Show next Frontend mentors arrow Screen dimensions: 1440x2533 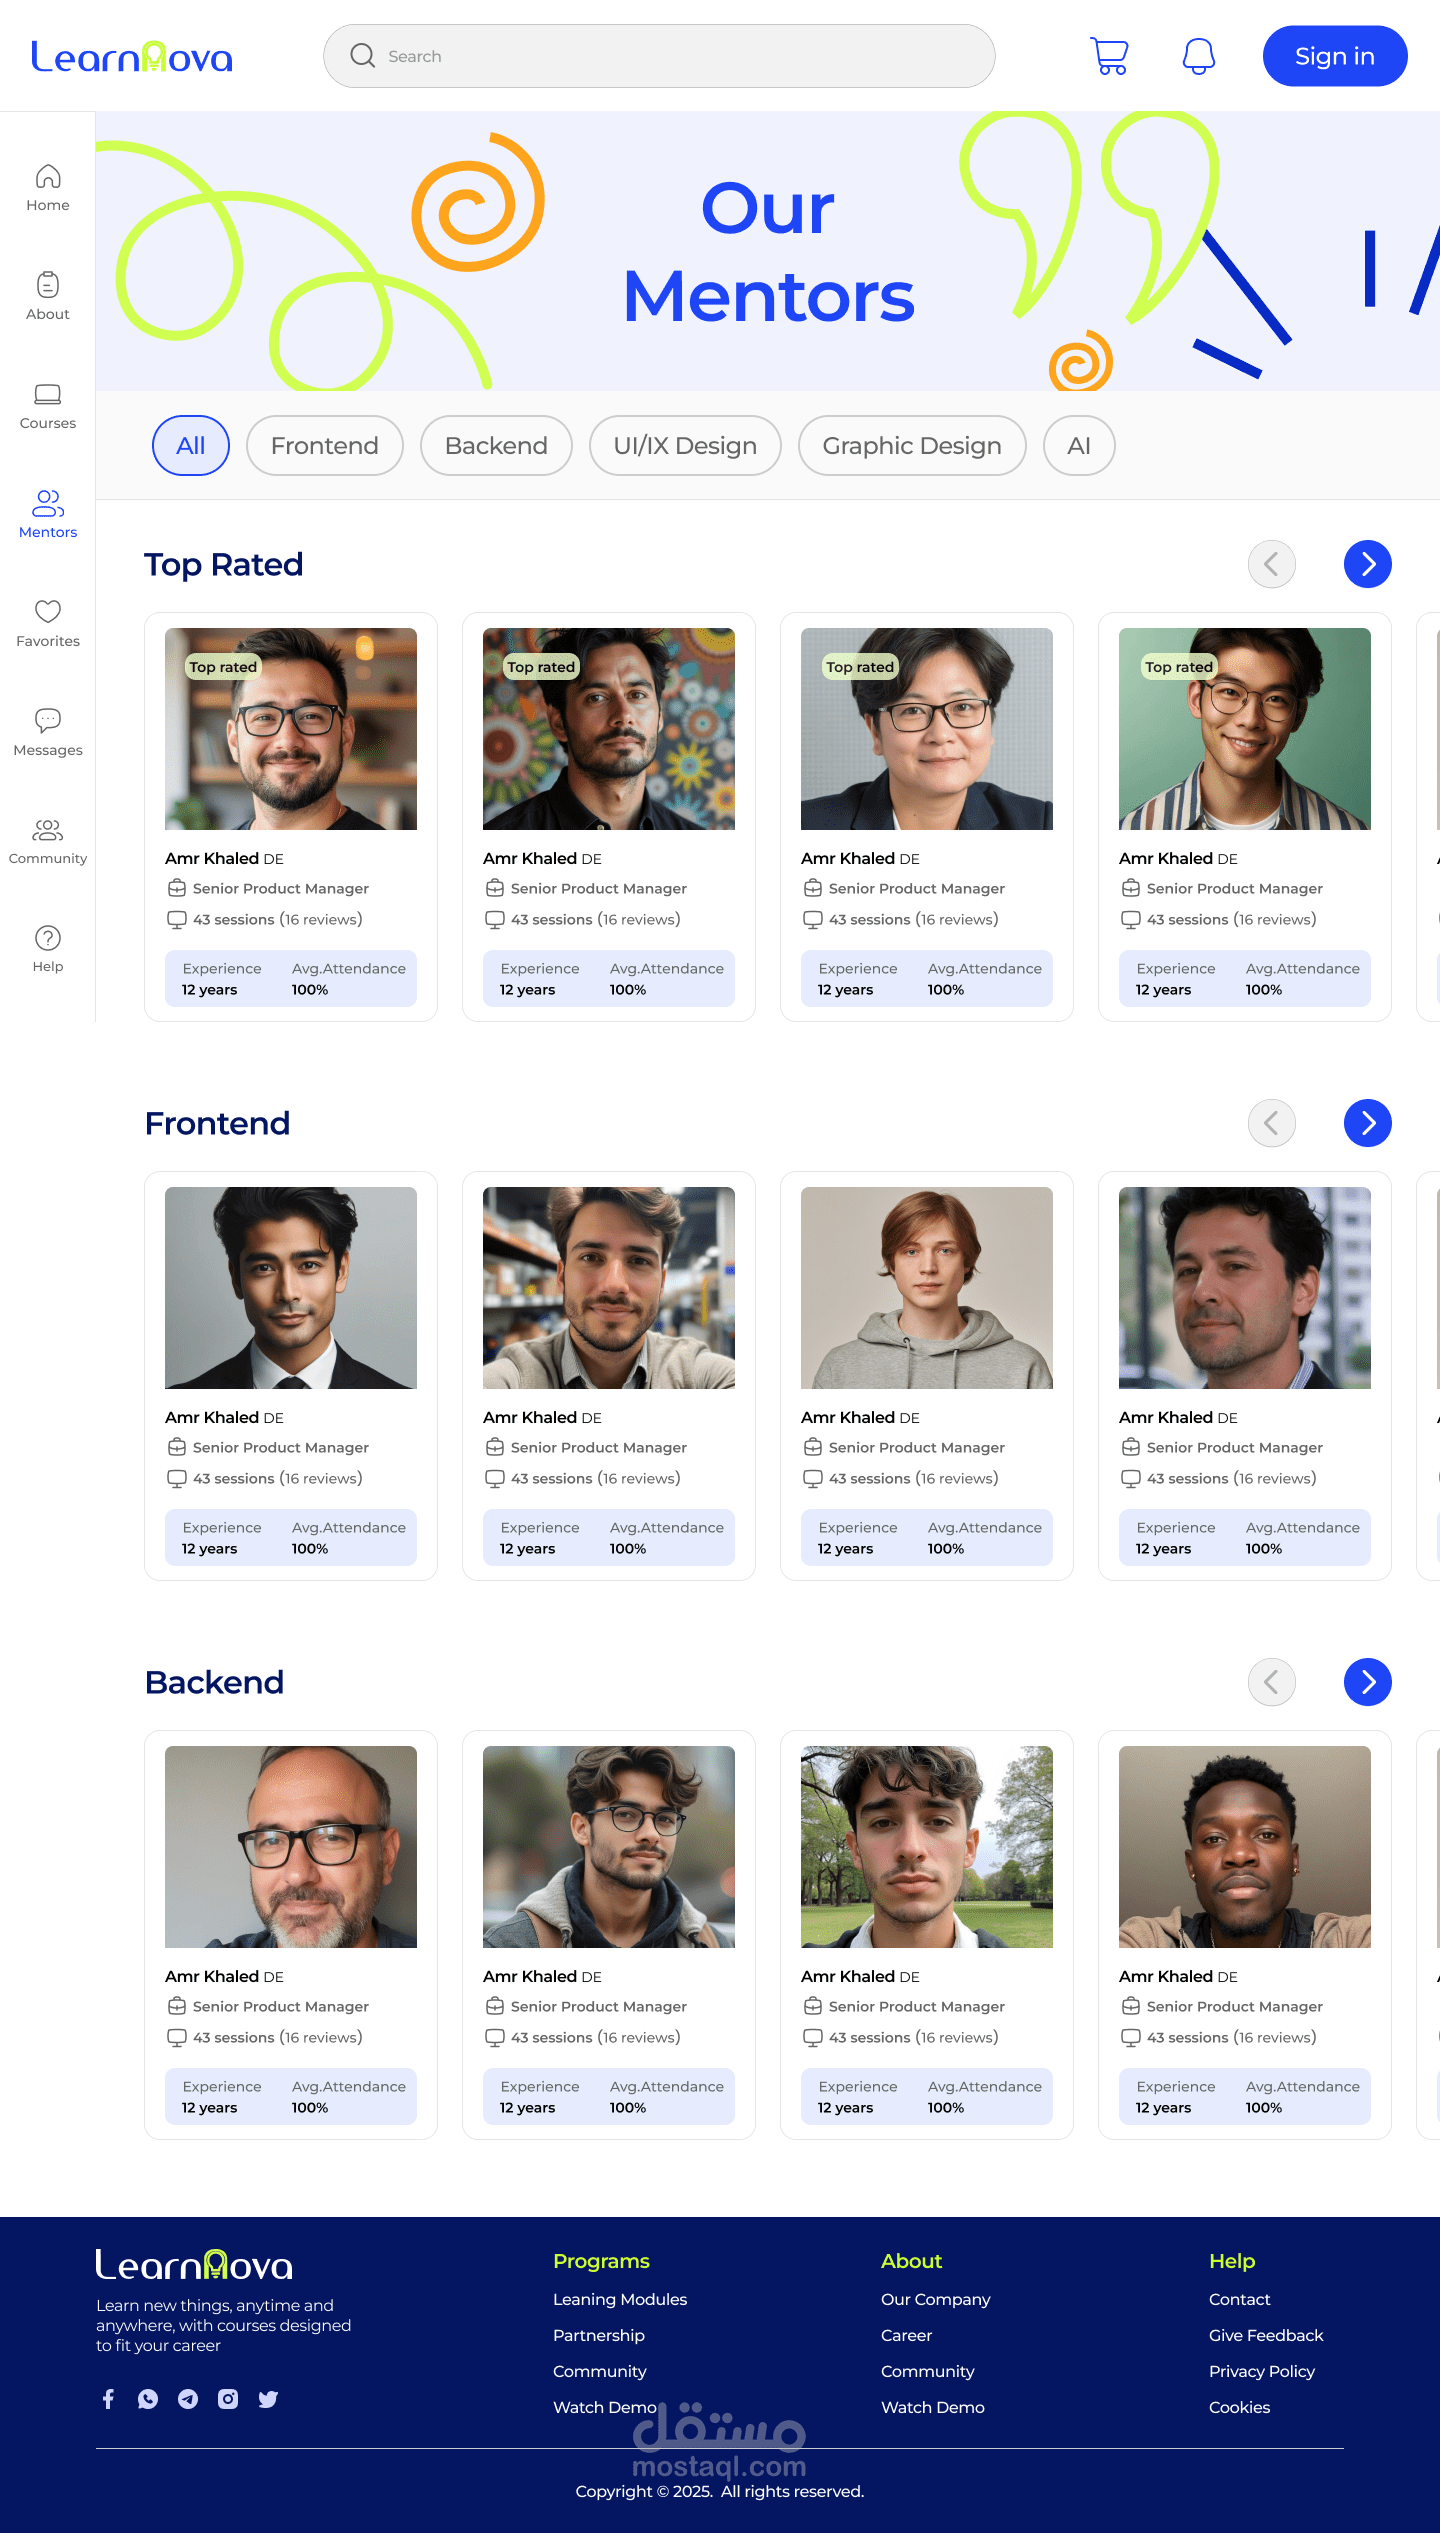click(x=1368, y=1123)
